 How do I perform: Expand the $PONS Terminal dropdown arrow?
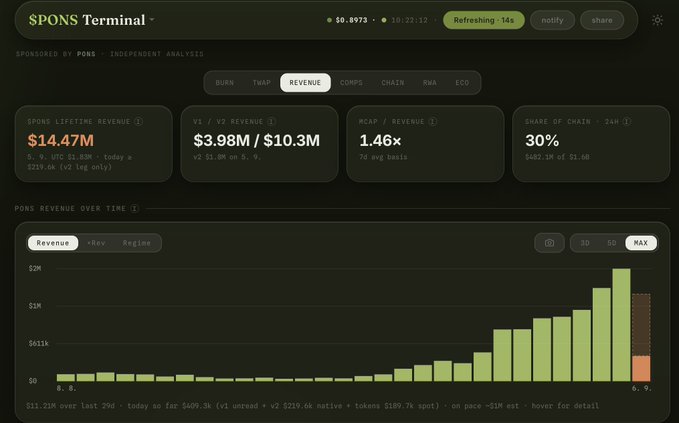click(x=152, y=19)
